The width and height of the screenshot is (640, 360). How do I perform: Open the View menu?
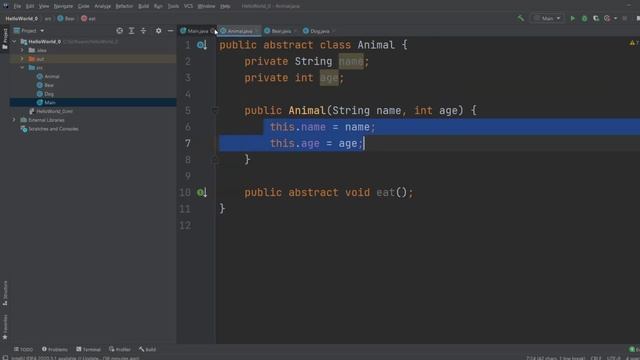(44, 6)
